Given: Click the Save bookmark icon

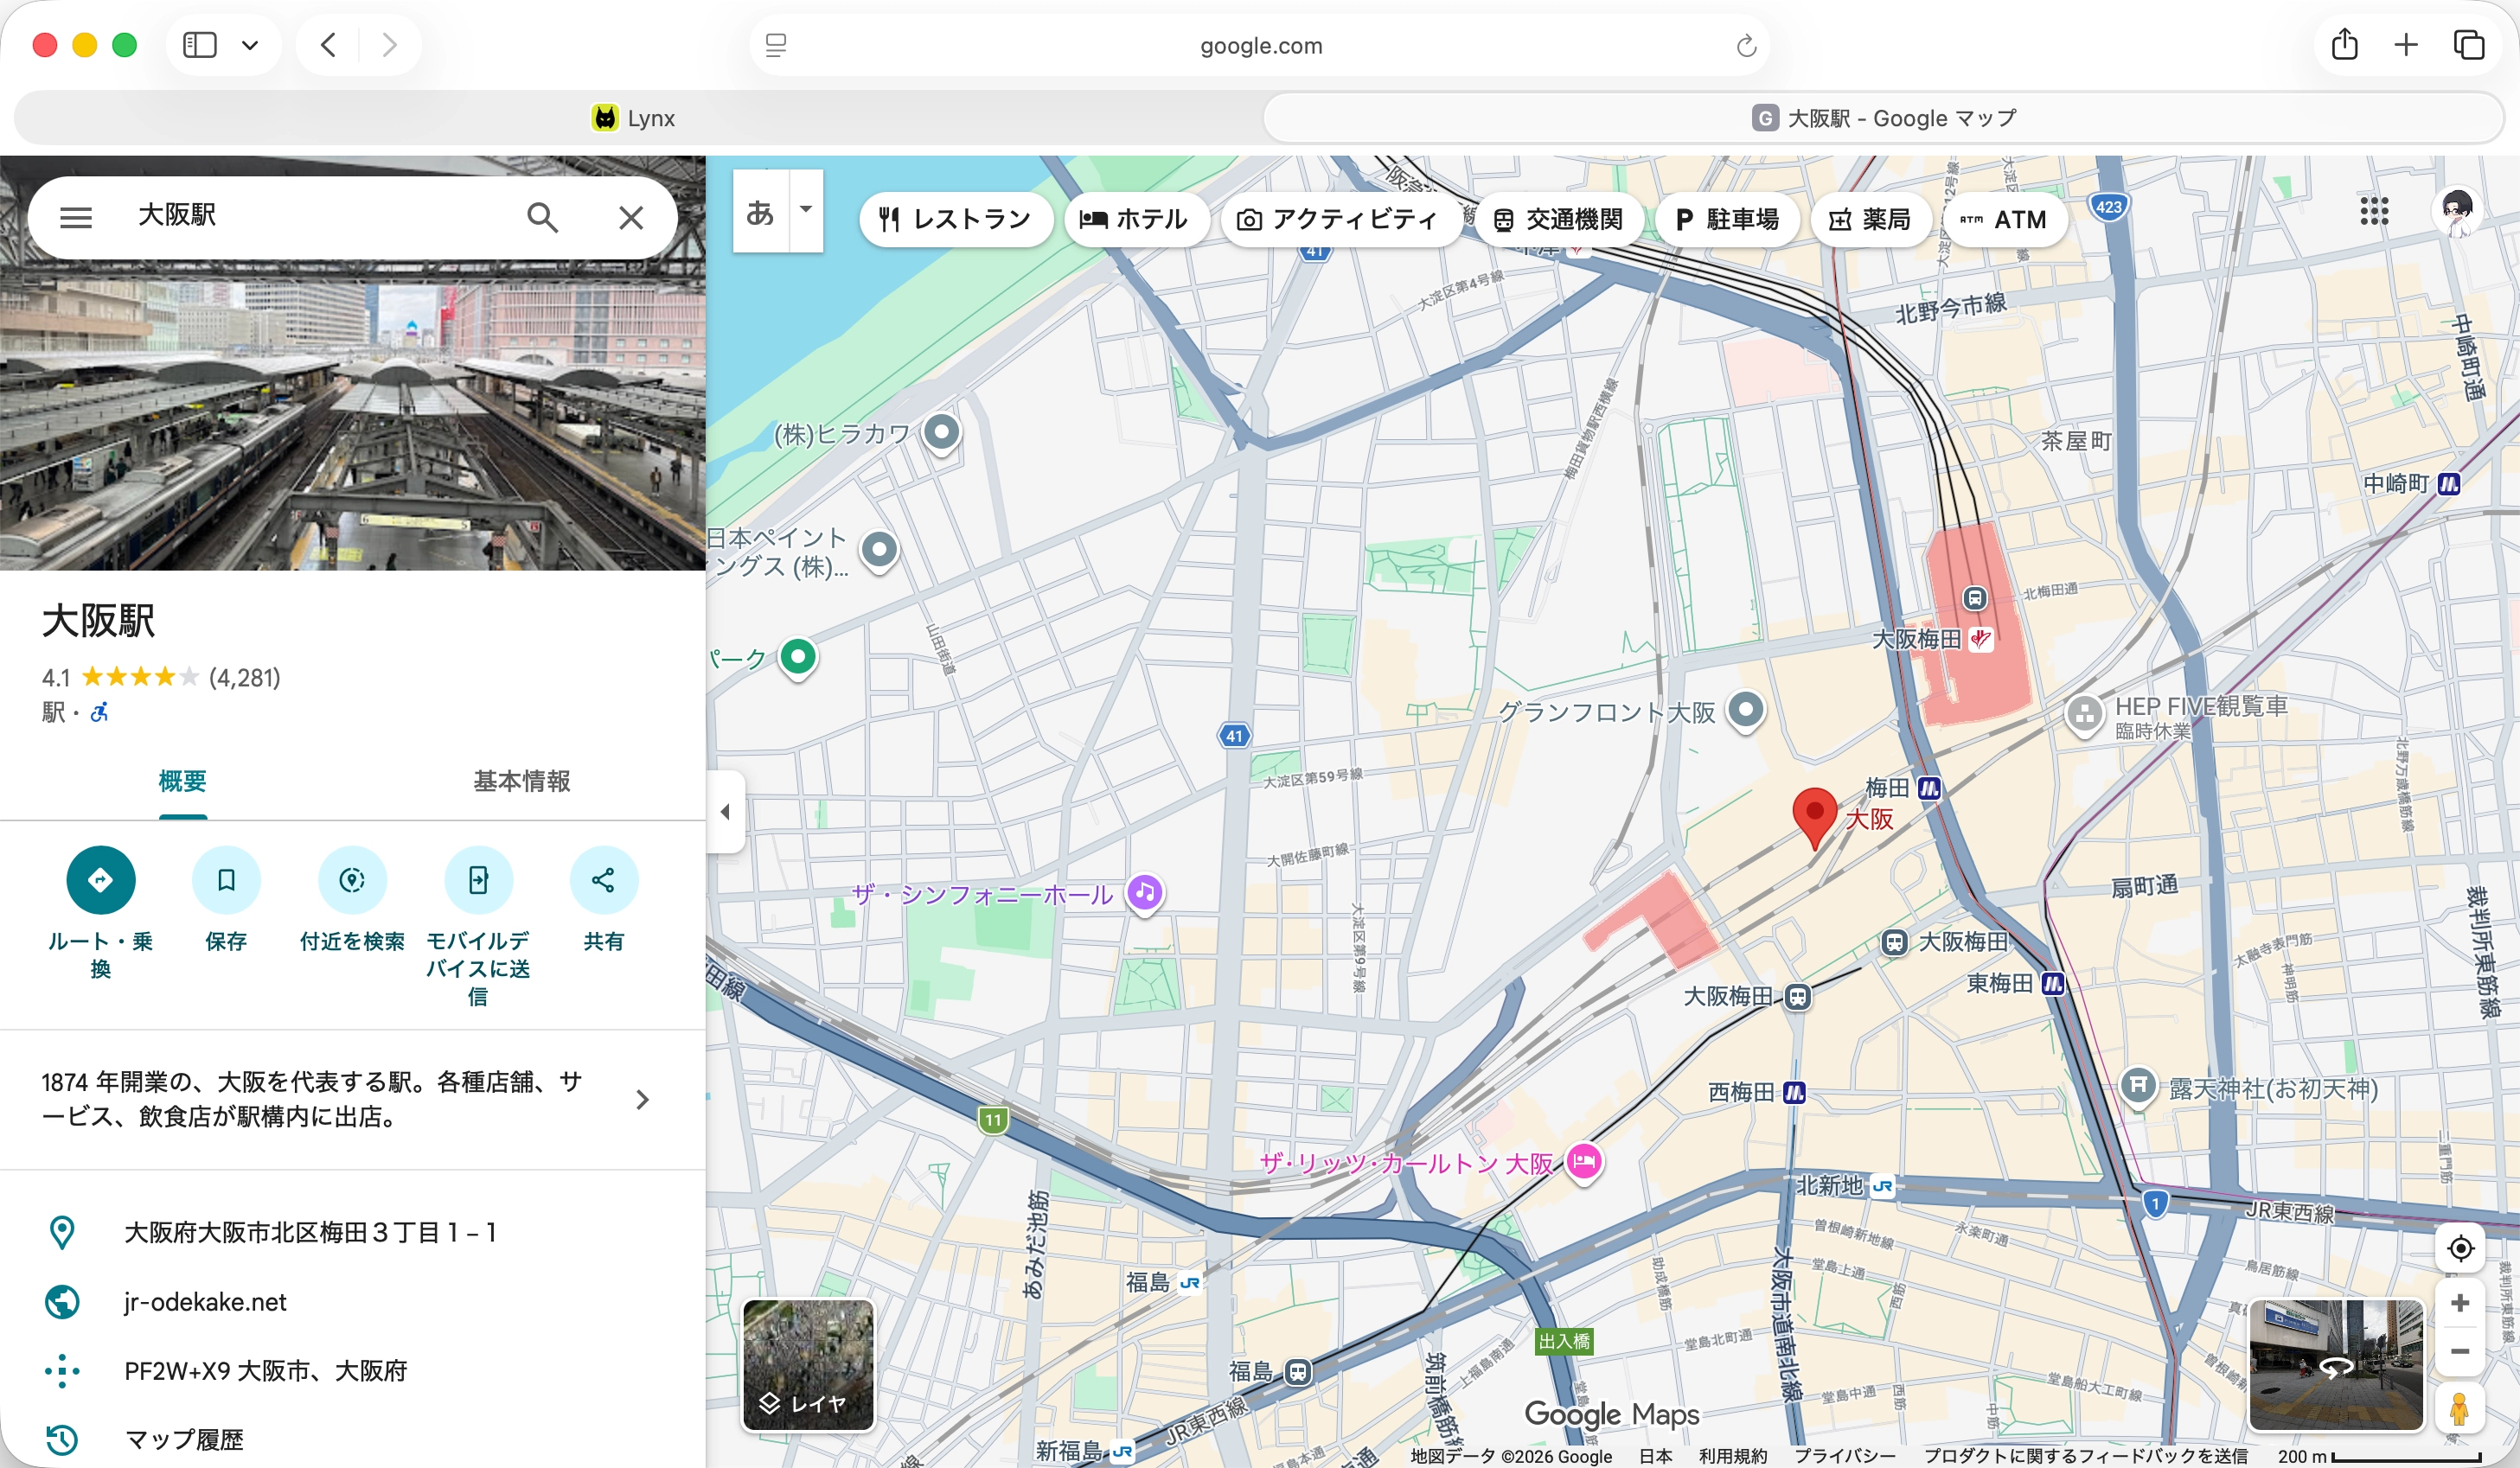Looking at the screenshot, I should coord(226,880).
